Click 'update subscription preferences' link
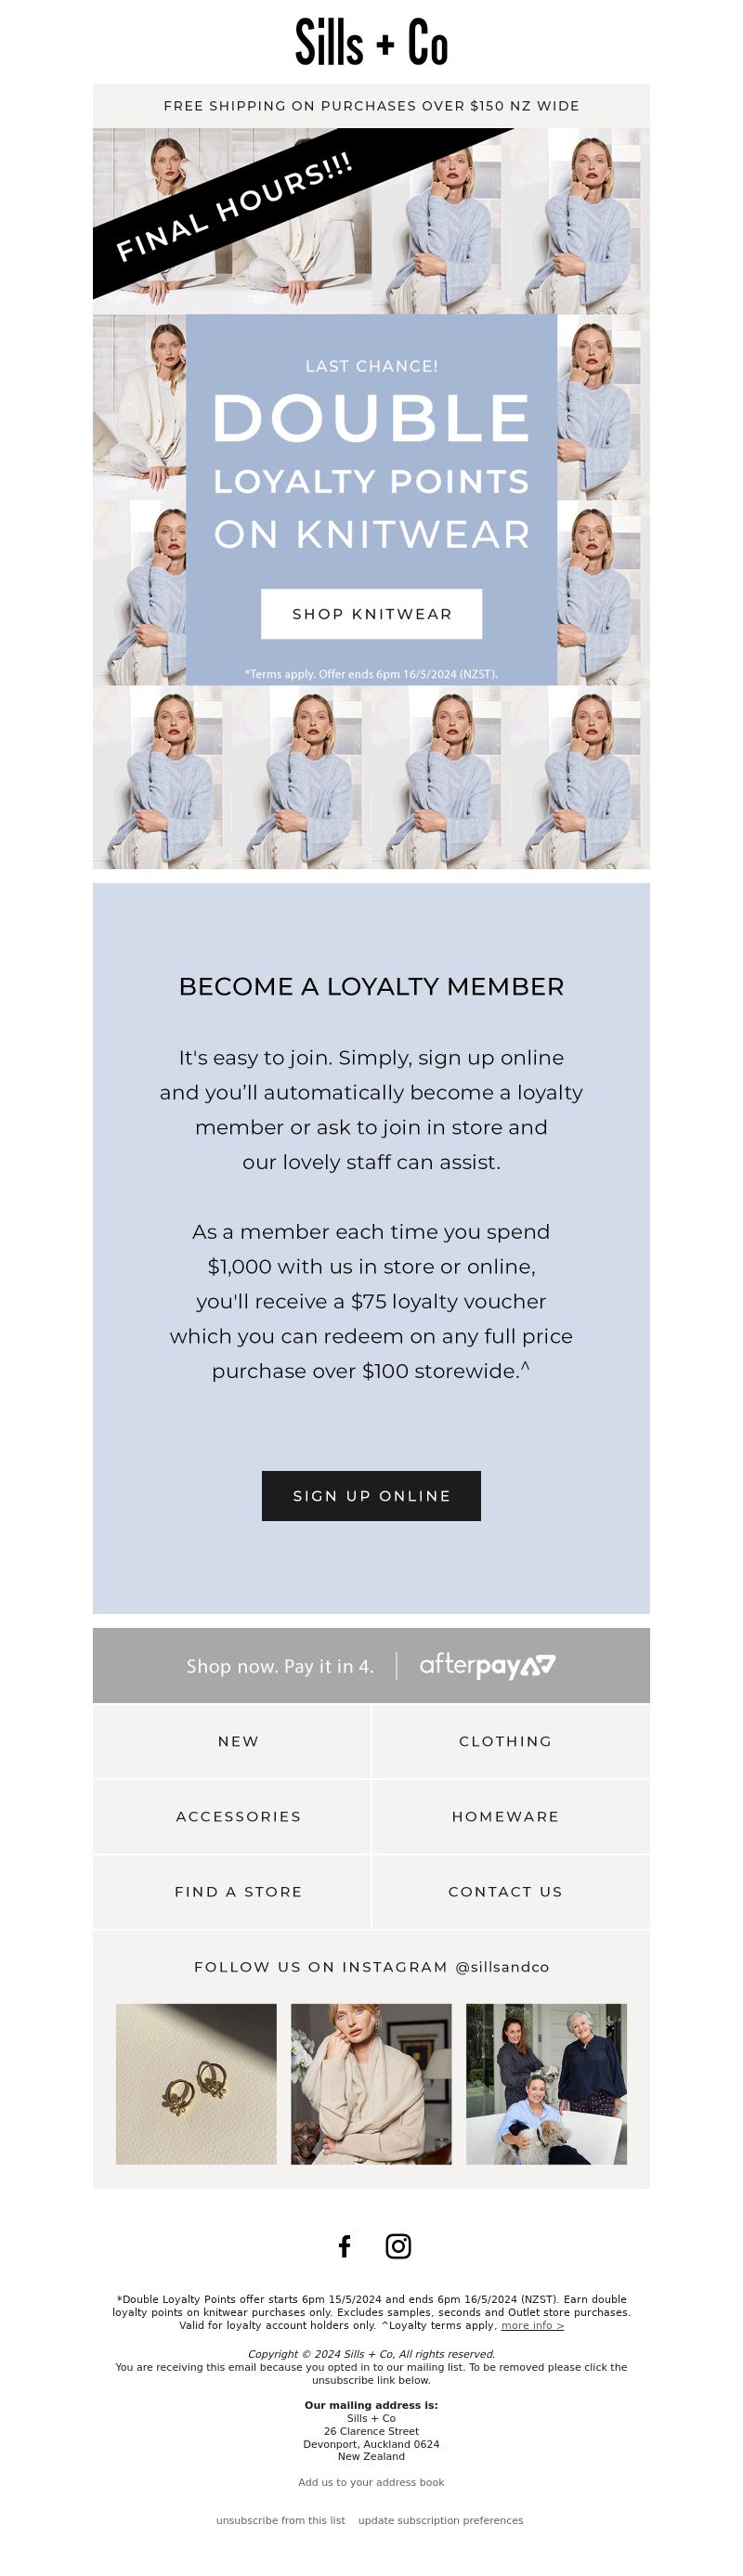Viewport: 743px width, 2576px height. (x=441, y=2520)
